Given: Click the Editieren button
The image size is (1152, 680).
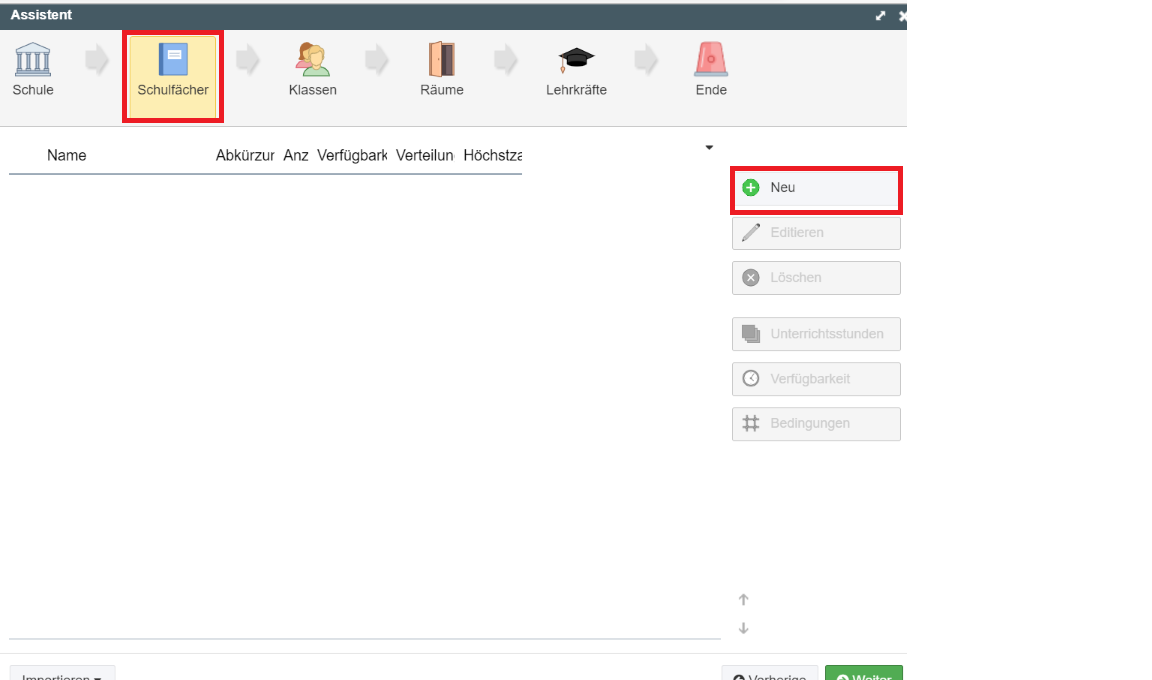Looking at the screenshot, I should point(816,233).
